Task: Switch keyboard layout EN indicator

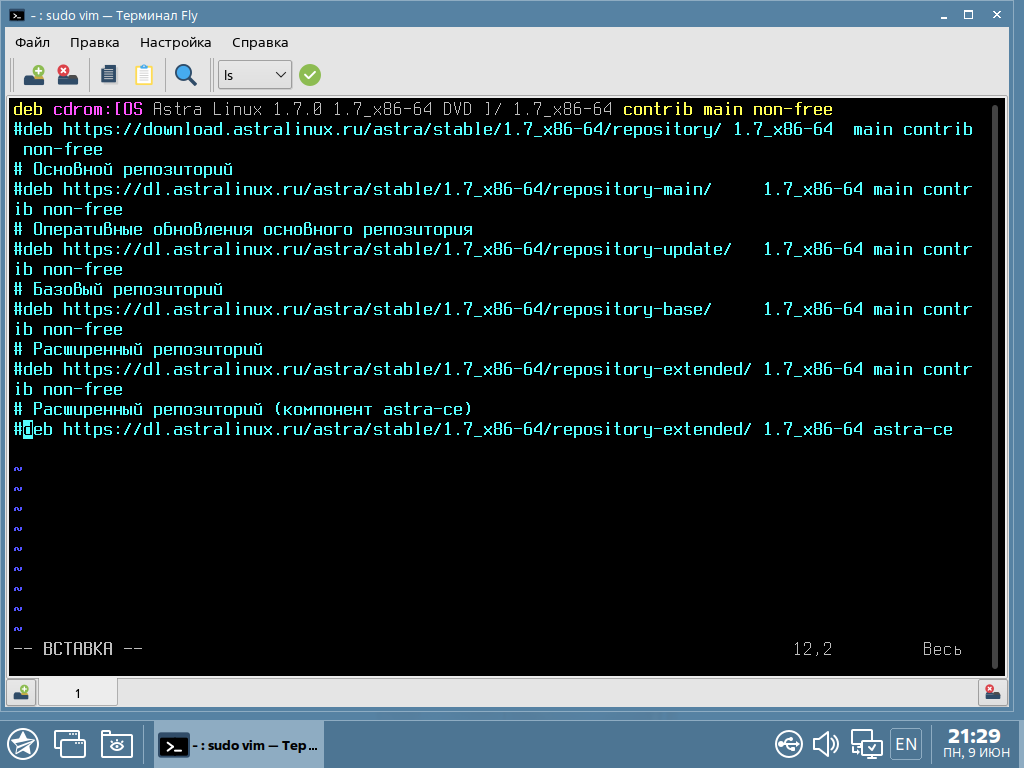Action: [x=906, y=744]
